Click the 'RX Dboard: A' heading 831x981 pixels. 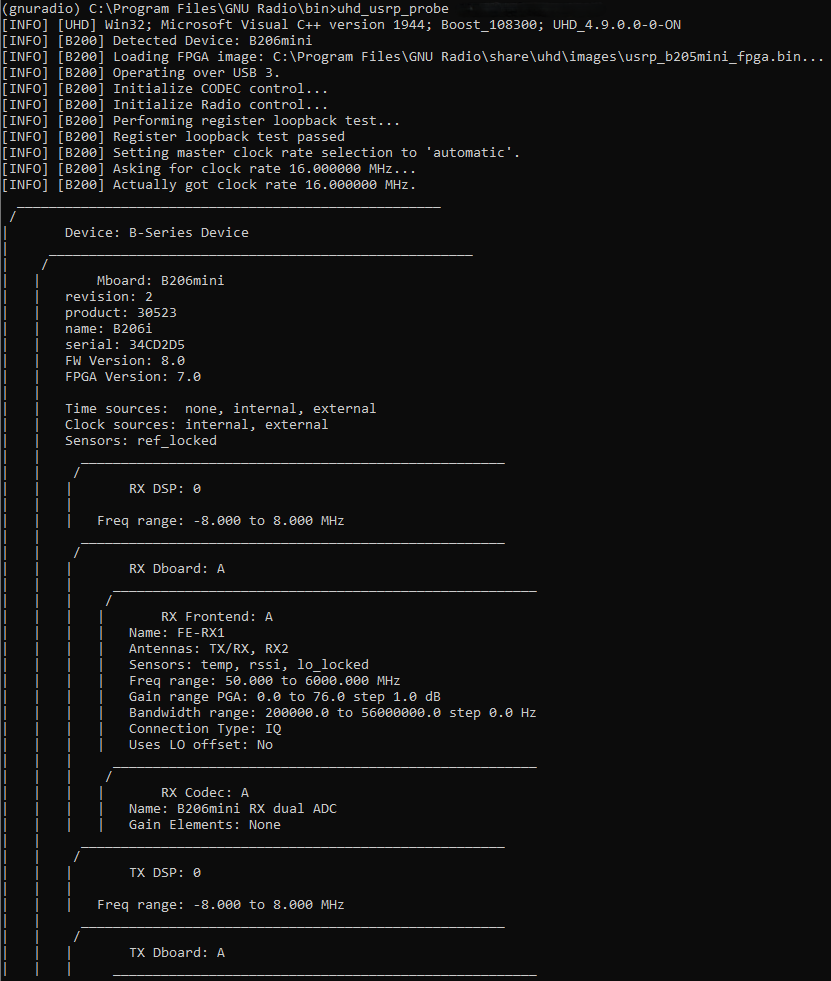(x=177, y=568)
